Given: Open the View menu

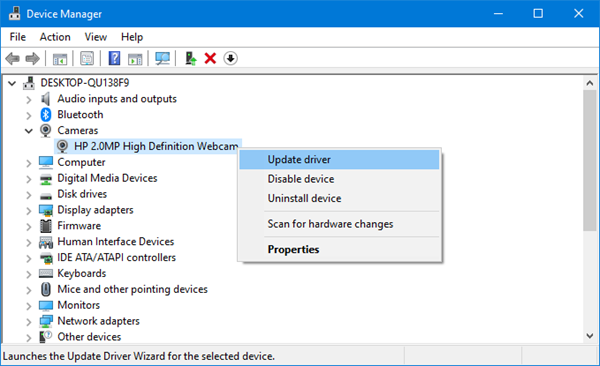Looking at the screenshot, I should pyautogui.click(x=96, y=37).
